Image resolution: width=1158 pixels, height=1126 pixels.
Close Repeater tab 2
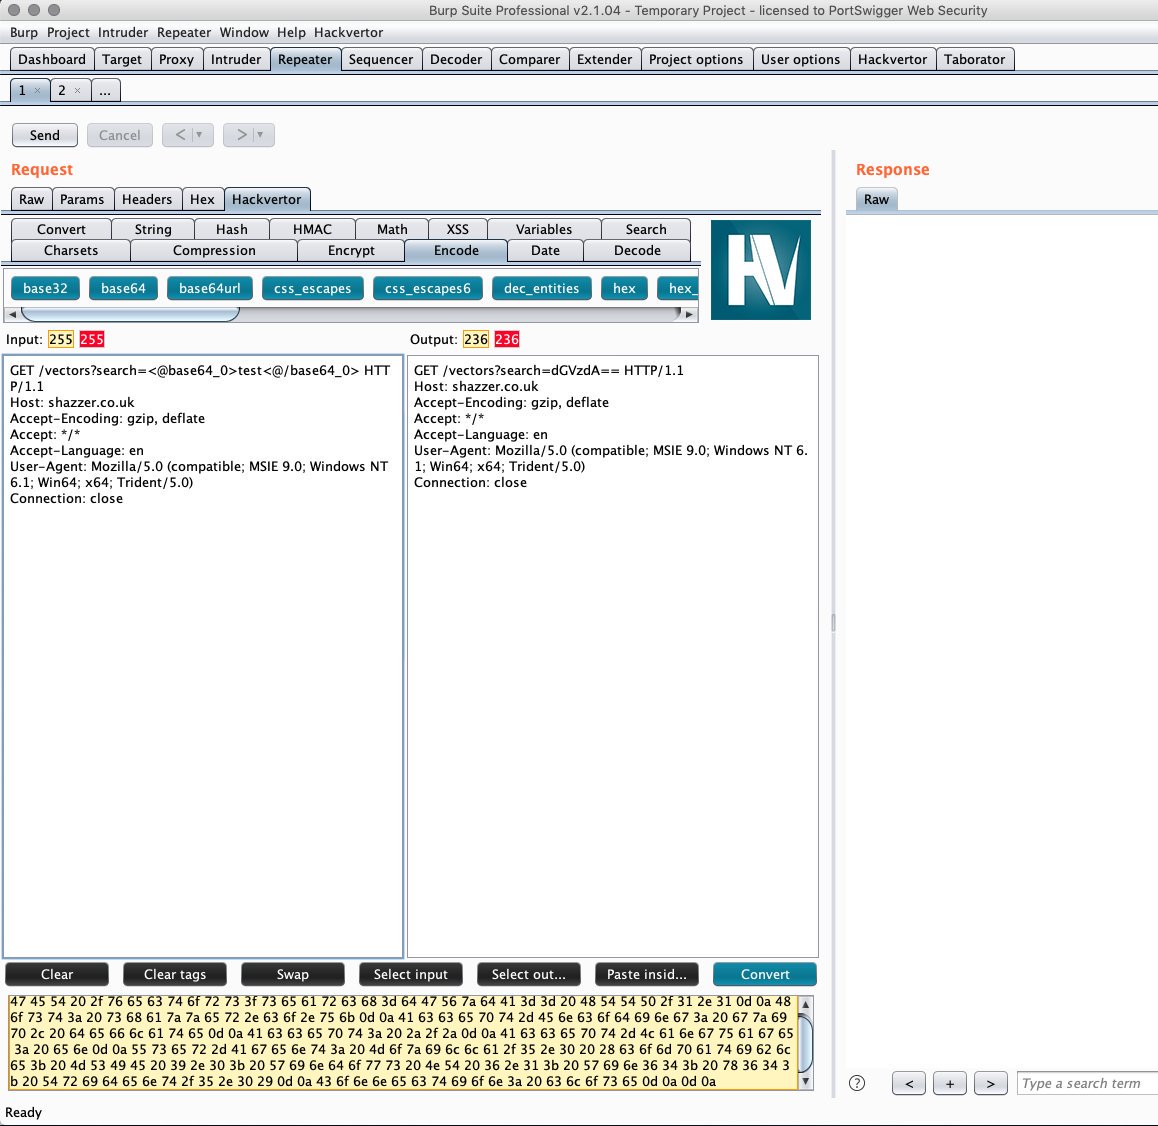click(78, 90)
